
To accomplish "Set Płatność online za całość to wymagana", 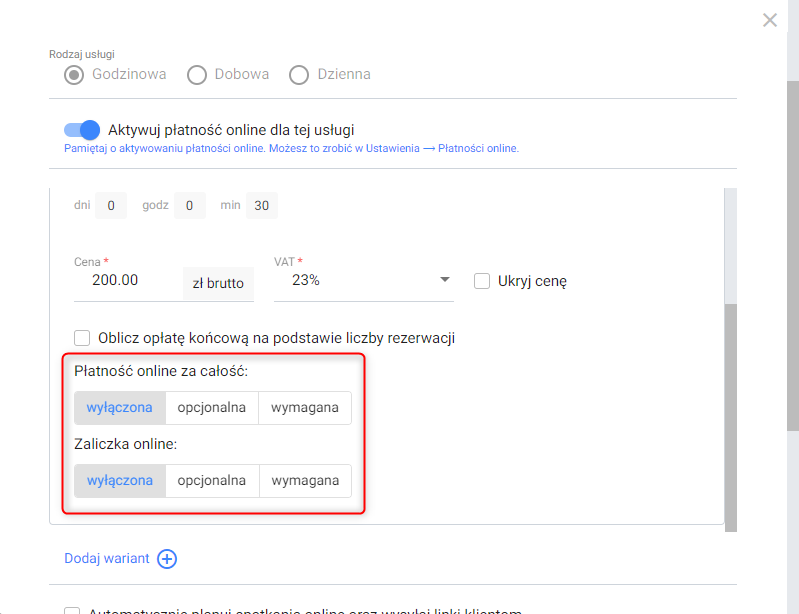I will click(305, 408).
